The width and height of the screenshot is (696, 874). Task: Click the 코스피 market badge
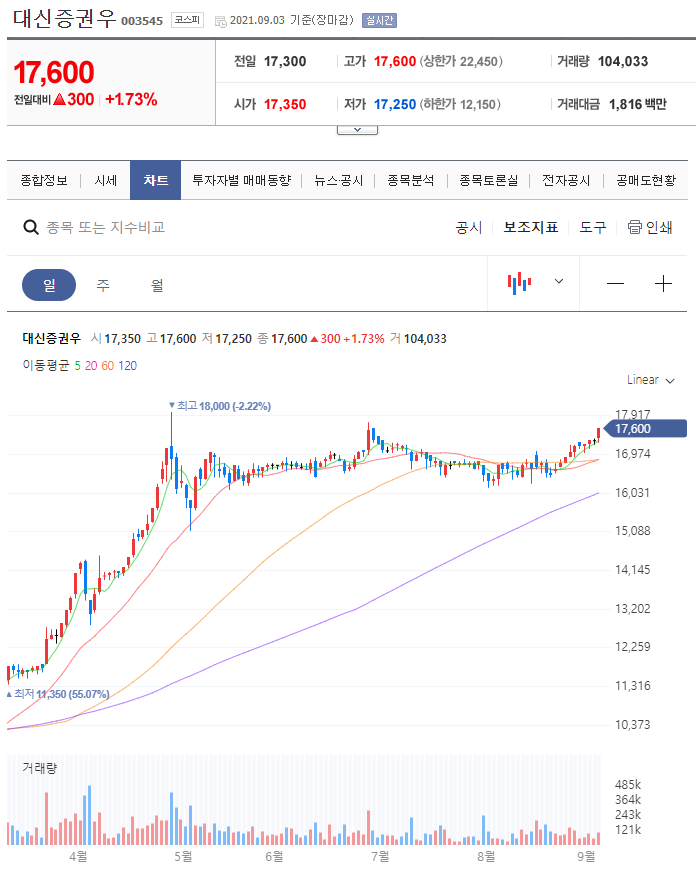187,20
